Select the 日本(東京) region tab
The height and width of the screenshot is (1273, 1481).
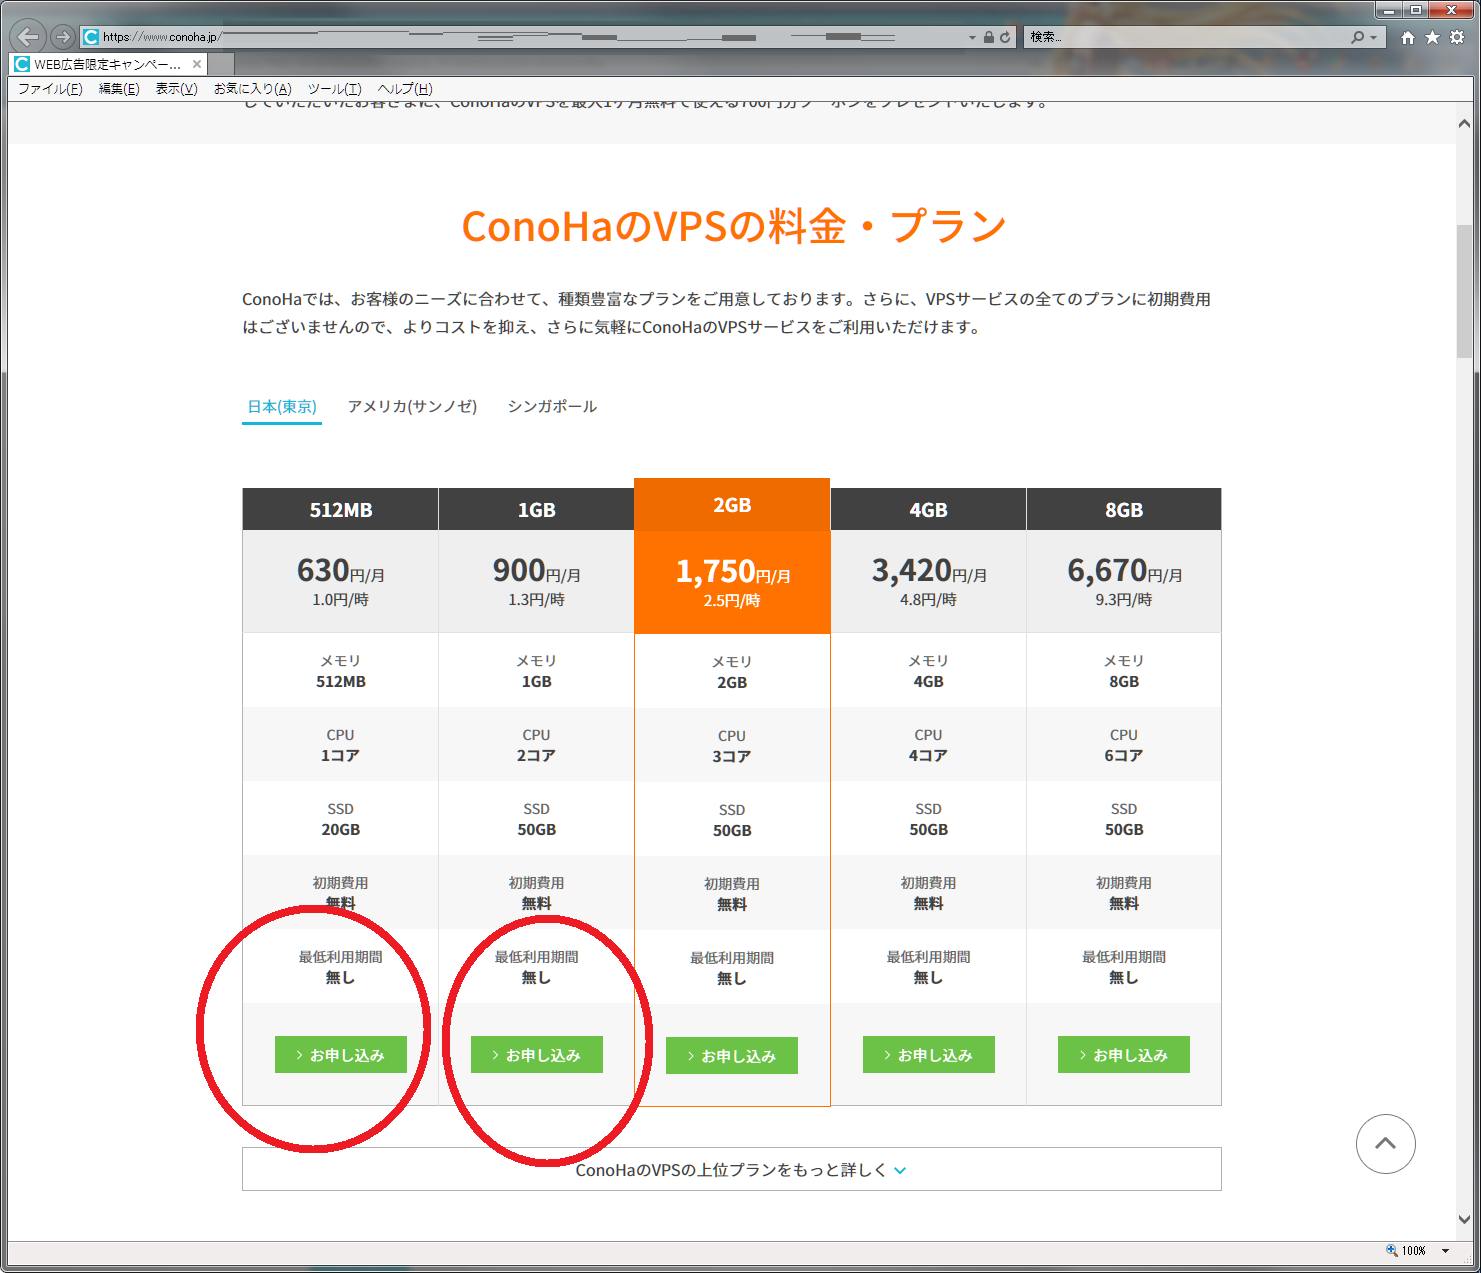click(x=282, y=406)
